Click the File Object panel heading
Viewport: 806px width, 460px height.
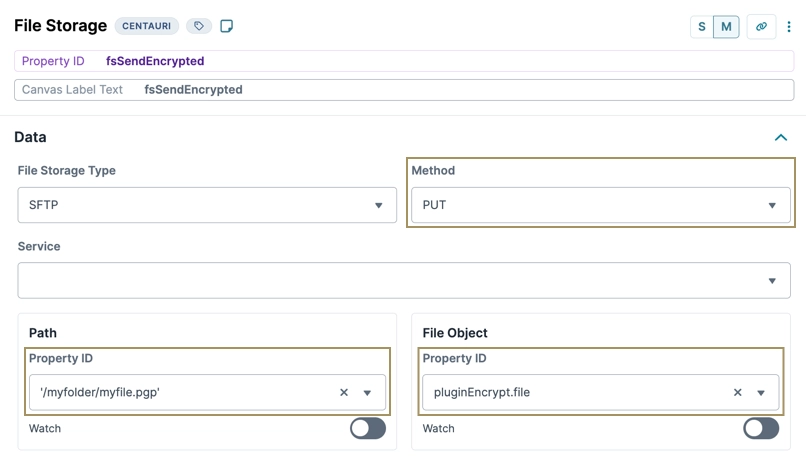pos(455,333)
